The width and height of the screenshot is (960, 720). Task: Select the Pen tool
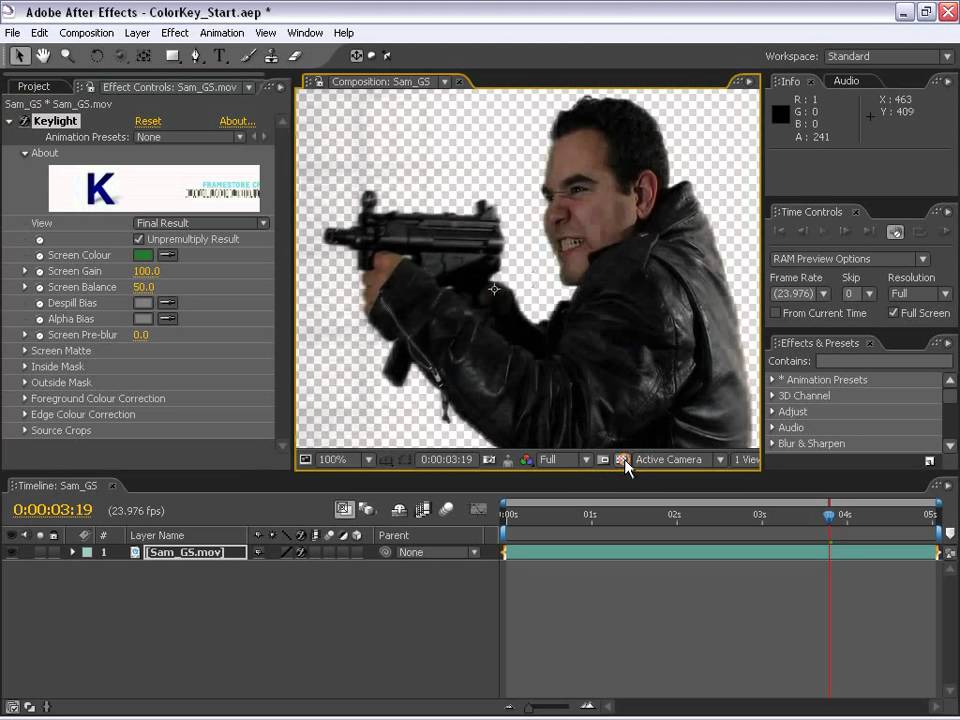pyautogui.click(x=196, y=56)
